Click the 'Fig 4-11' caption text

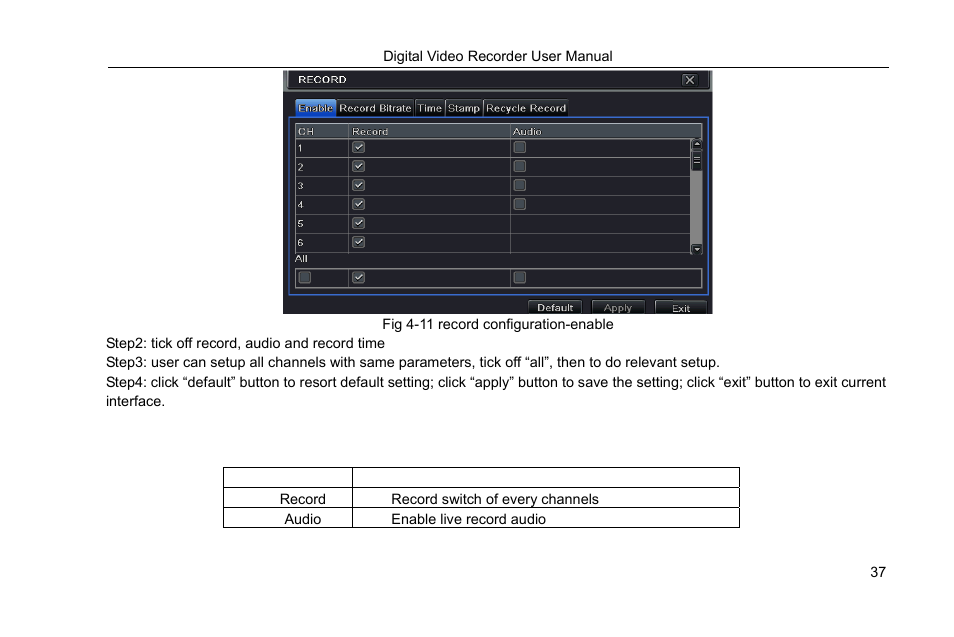coord(498,324)
